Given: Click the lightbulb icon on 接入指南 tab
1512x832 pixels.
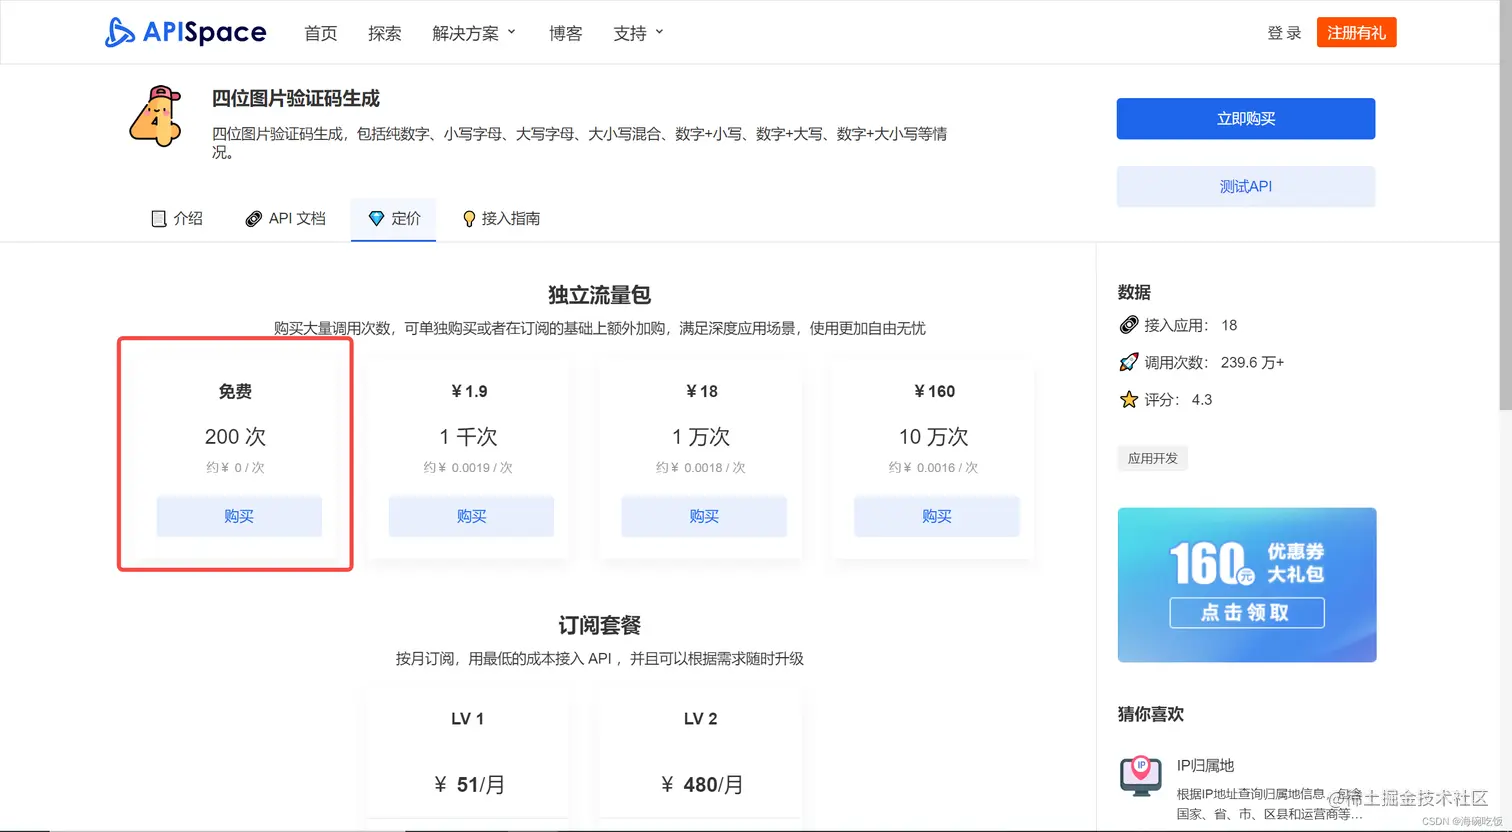Looking at the screenshot, I should 469,218.
